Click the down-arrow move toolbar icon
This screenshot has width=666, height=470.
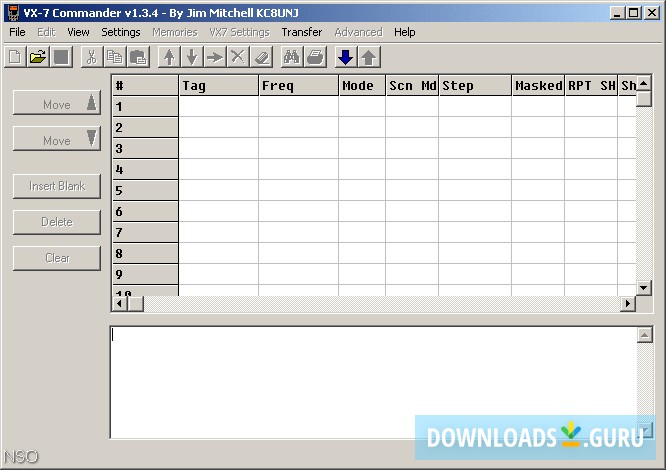click(x=192, y=57)
